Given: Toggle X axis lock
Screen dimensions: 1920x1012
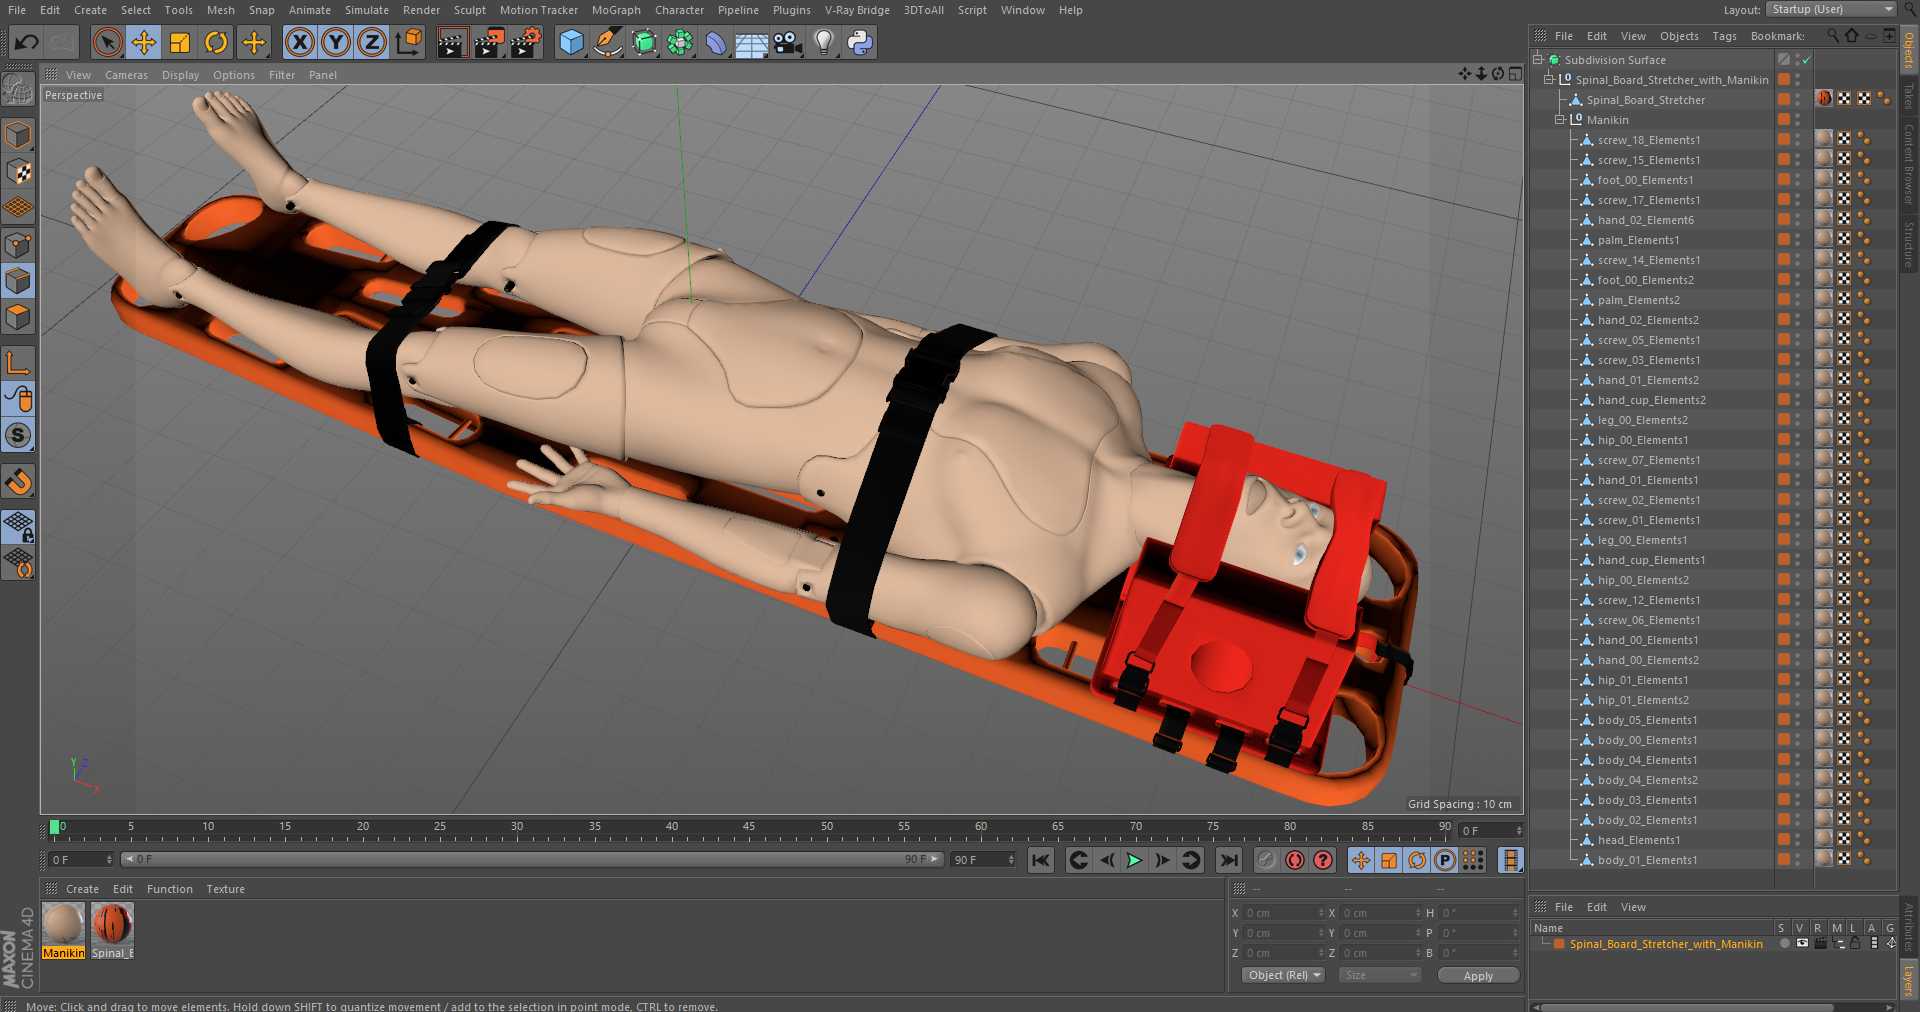Looking at the screenshot, I should [299, 42].
